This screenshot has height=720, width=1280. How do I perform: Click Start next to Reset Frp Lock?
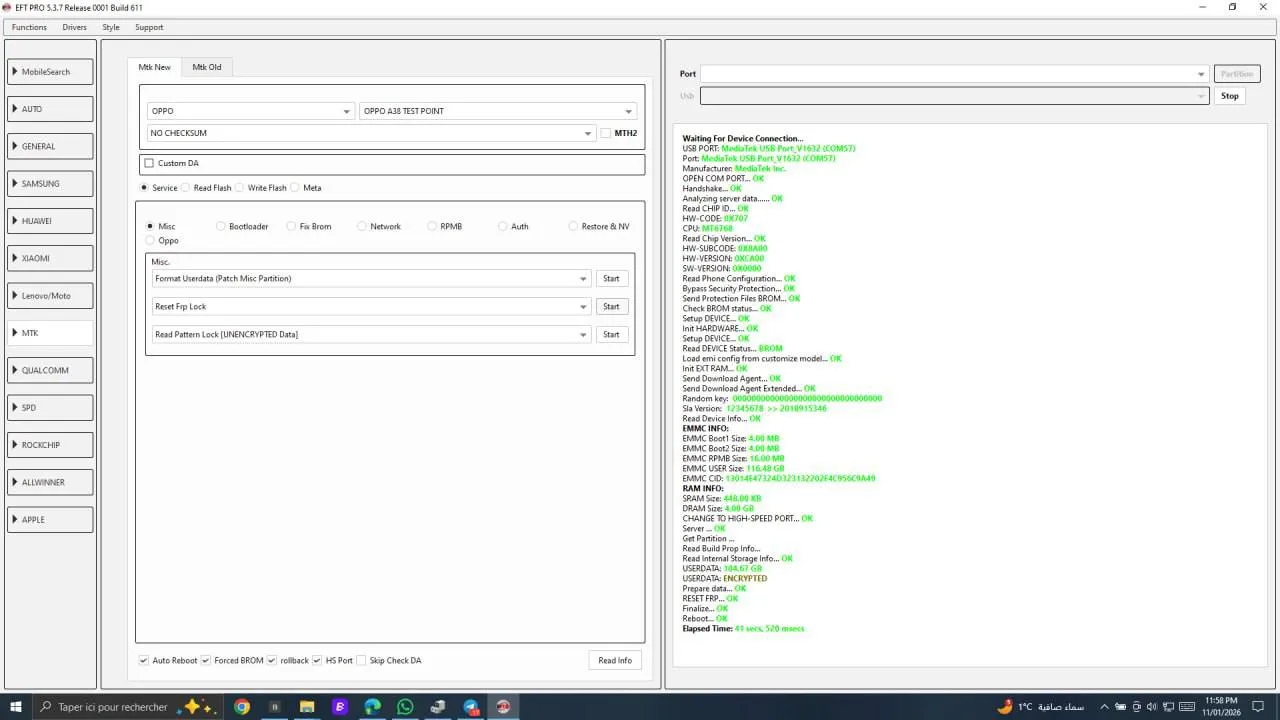pyautogui.click(x=611, y=307)
